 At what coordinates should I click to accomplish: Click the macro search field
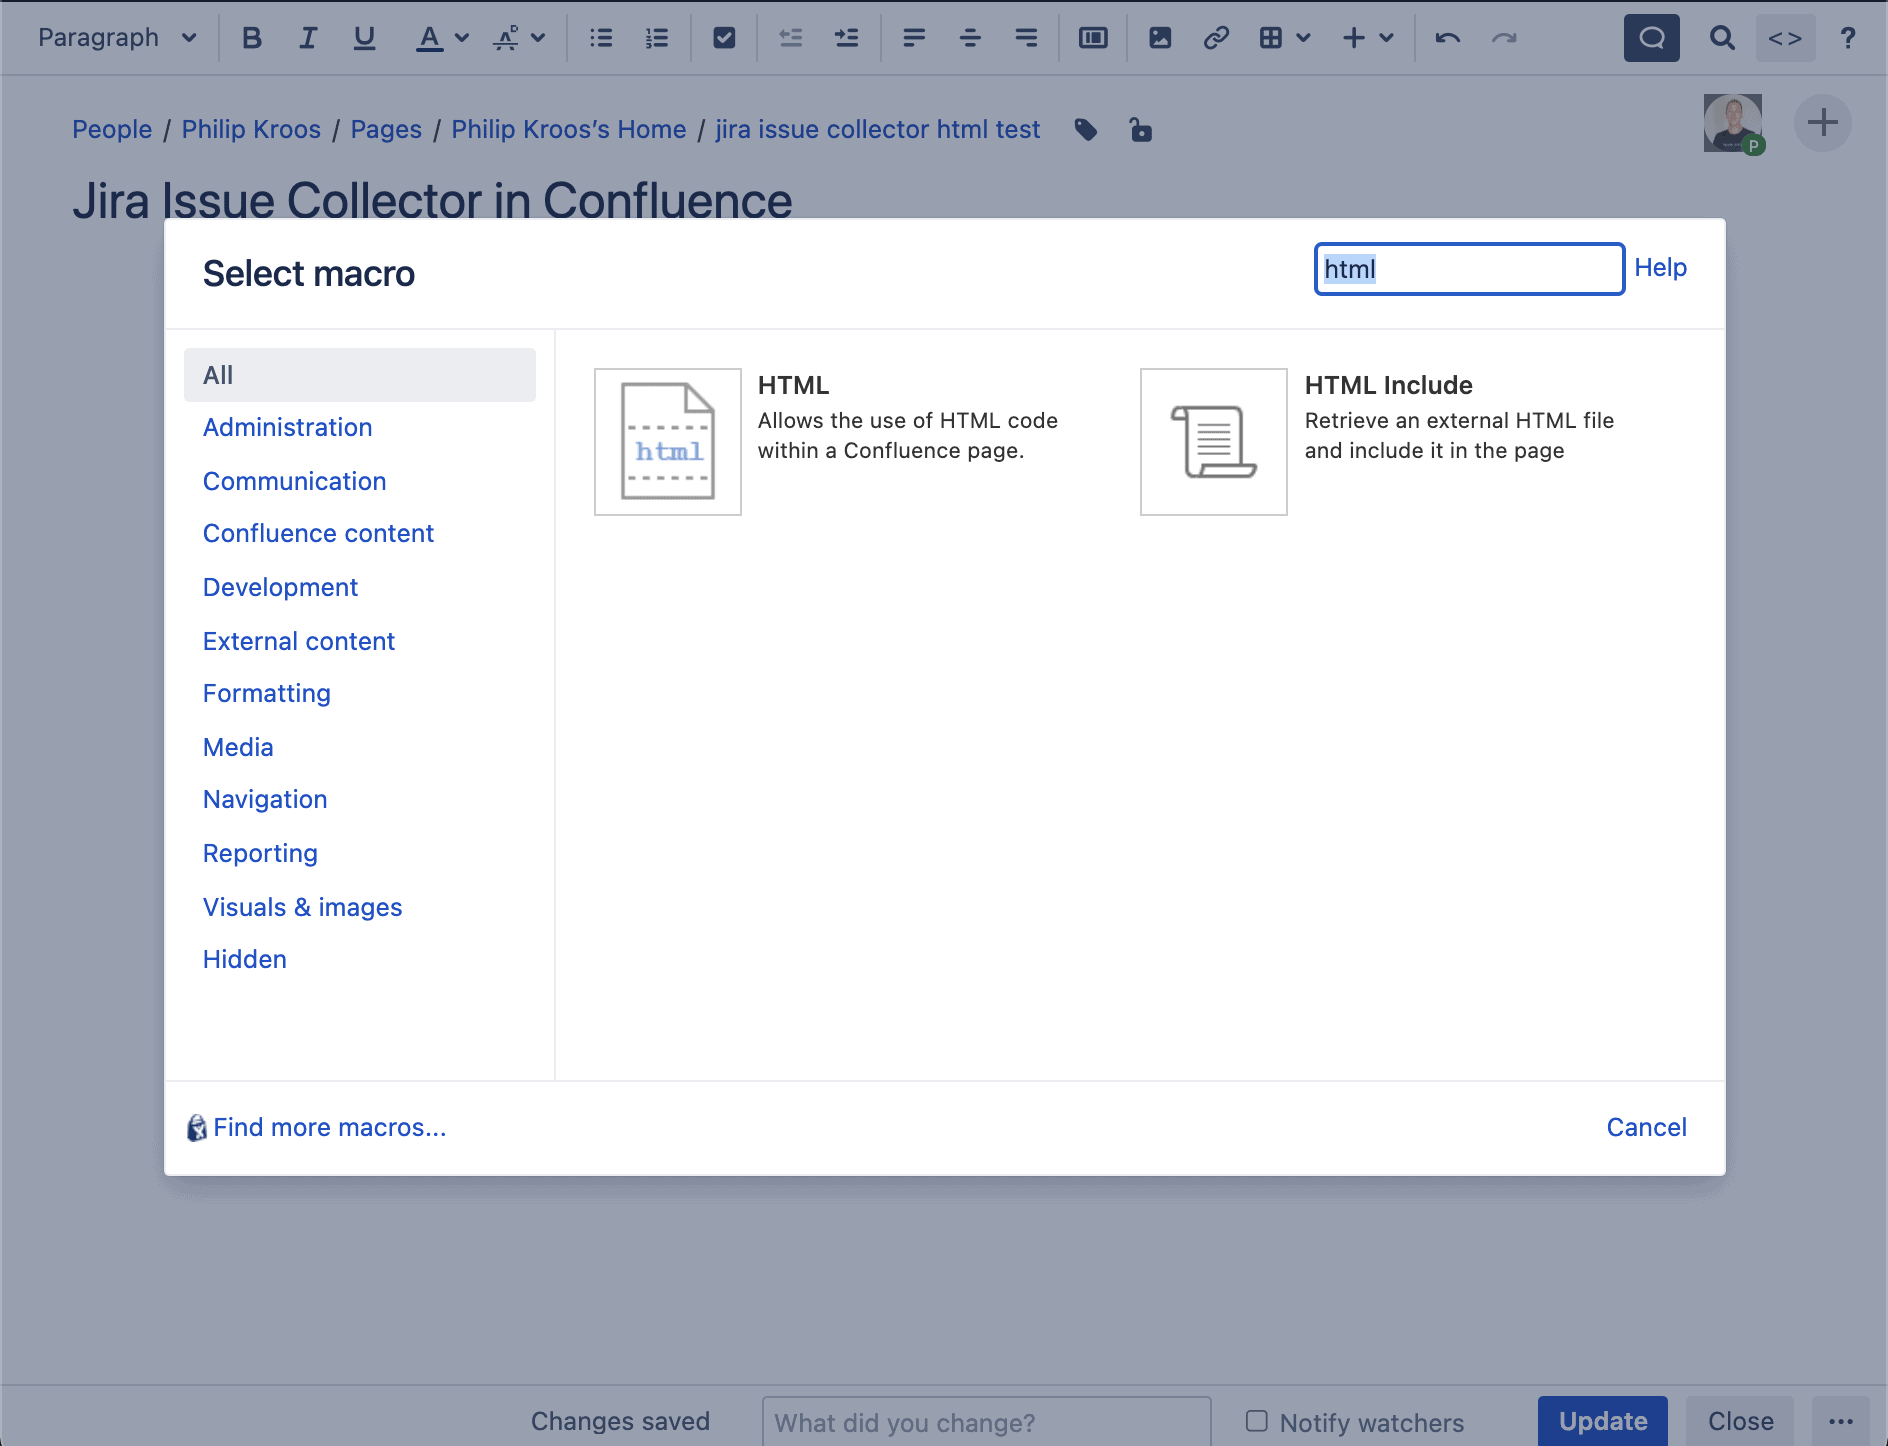point(1468,269)
